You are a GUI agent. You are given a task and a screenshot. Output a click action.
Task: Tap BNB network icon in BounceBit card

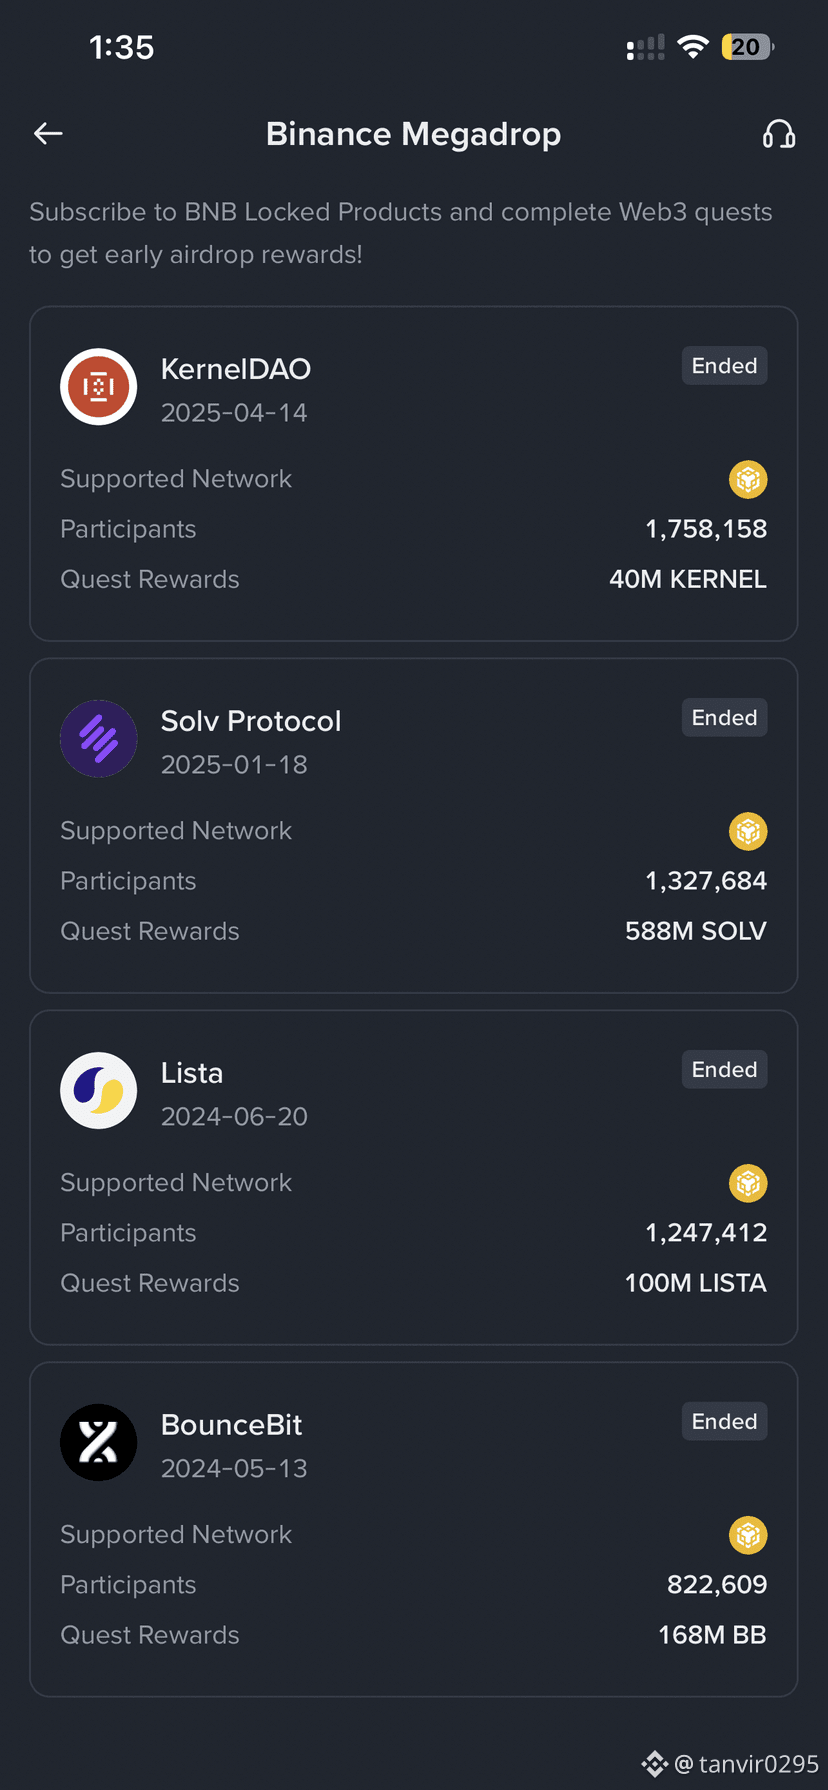click(x=748, y=1536)
